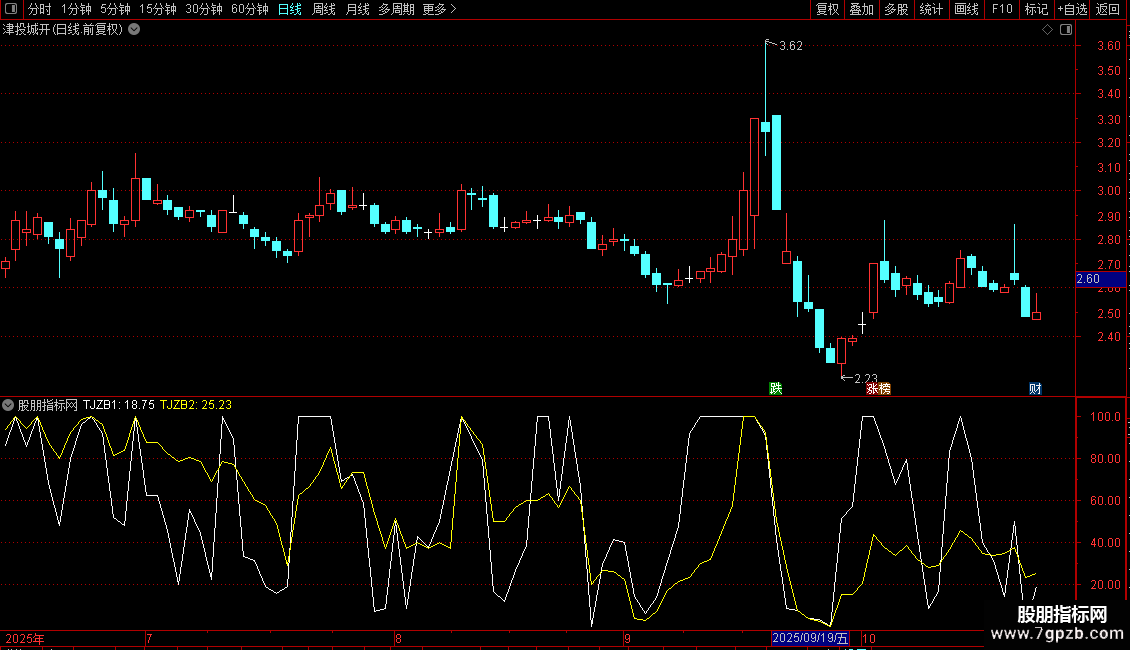Open the 多周期 multi-period view
The width and height of the screenshot is (1130, 650).
[x=396, y=9]
